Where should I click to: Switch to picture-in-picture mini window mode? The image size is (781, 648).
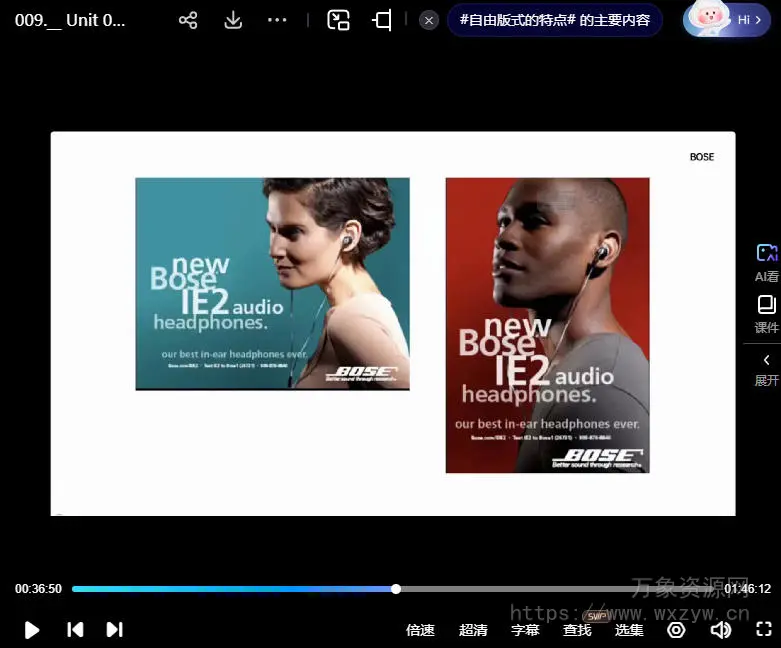pyautogui.click(x=339, y=20)
